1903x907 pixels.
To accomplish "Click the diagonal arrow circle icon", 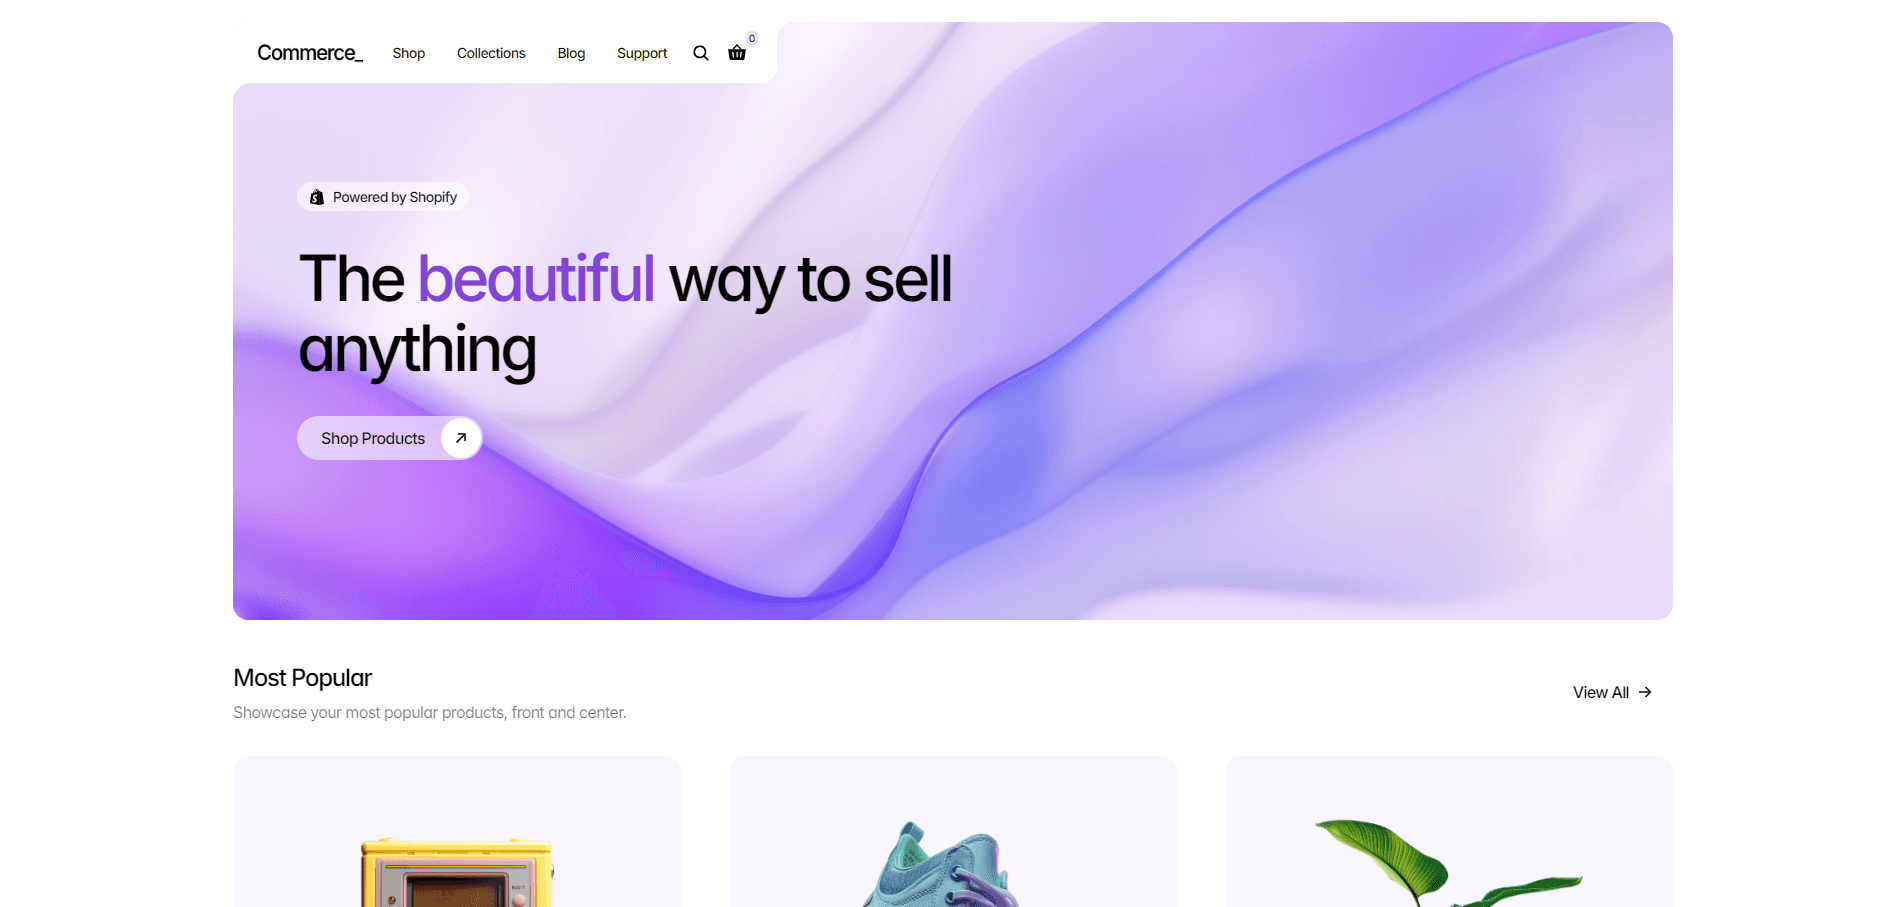I will coord(461,438).
